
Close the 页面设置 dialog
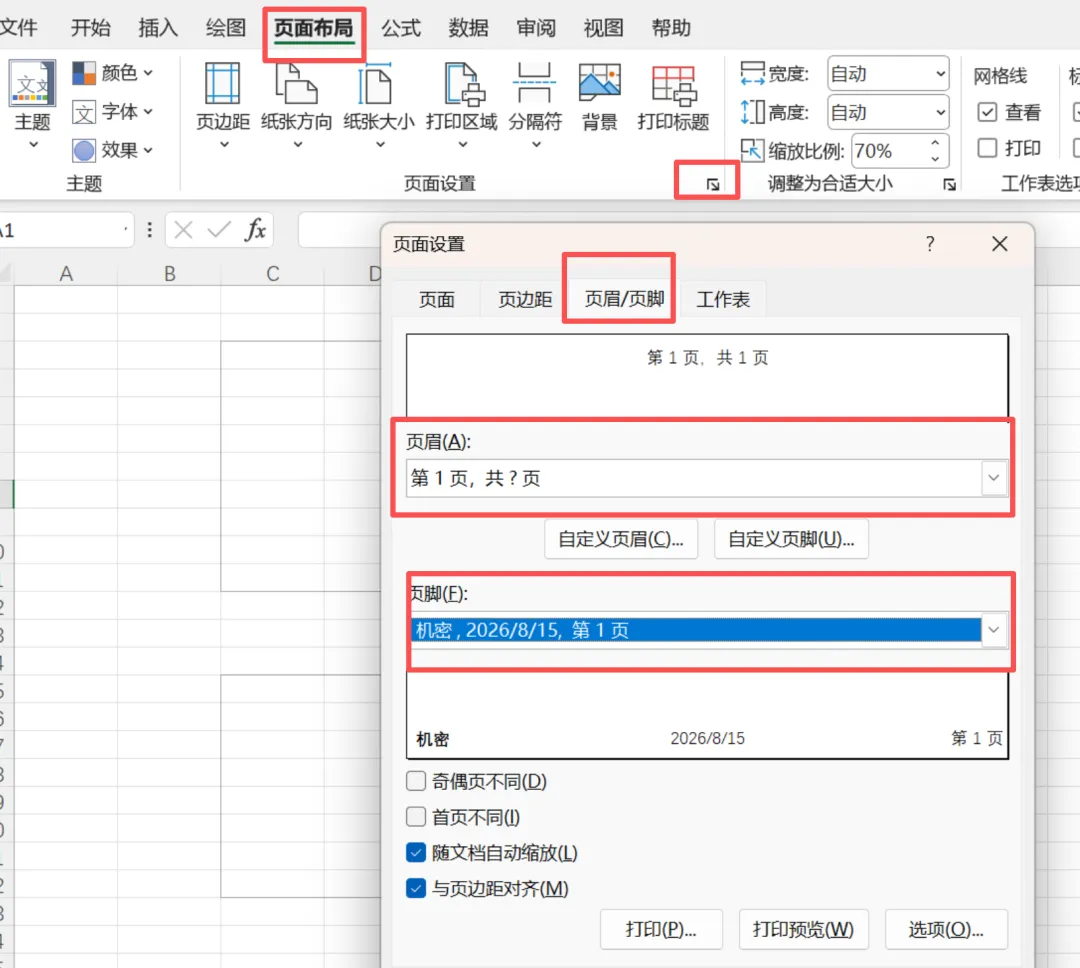[999, 243]
